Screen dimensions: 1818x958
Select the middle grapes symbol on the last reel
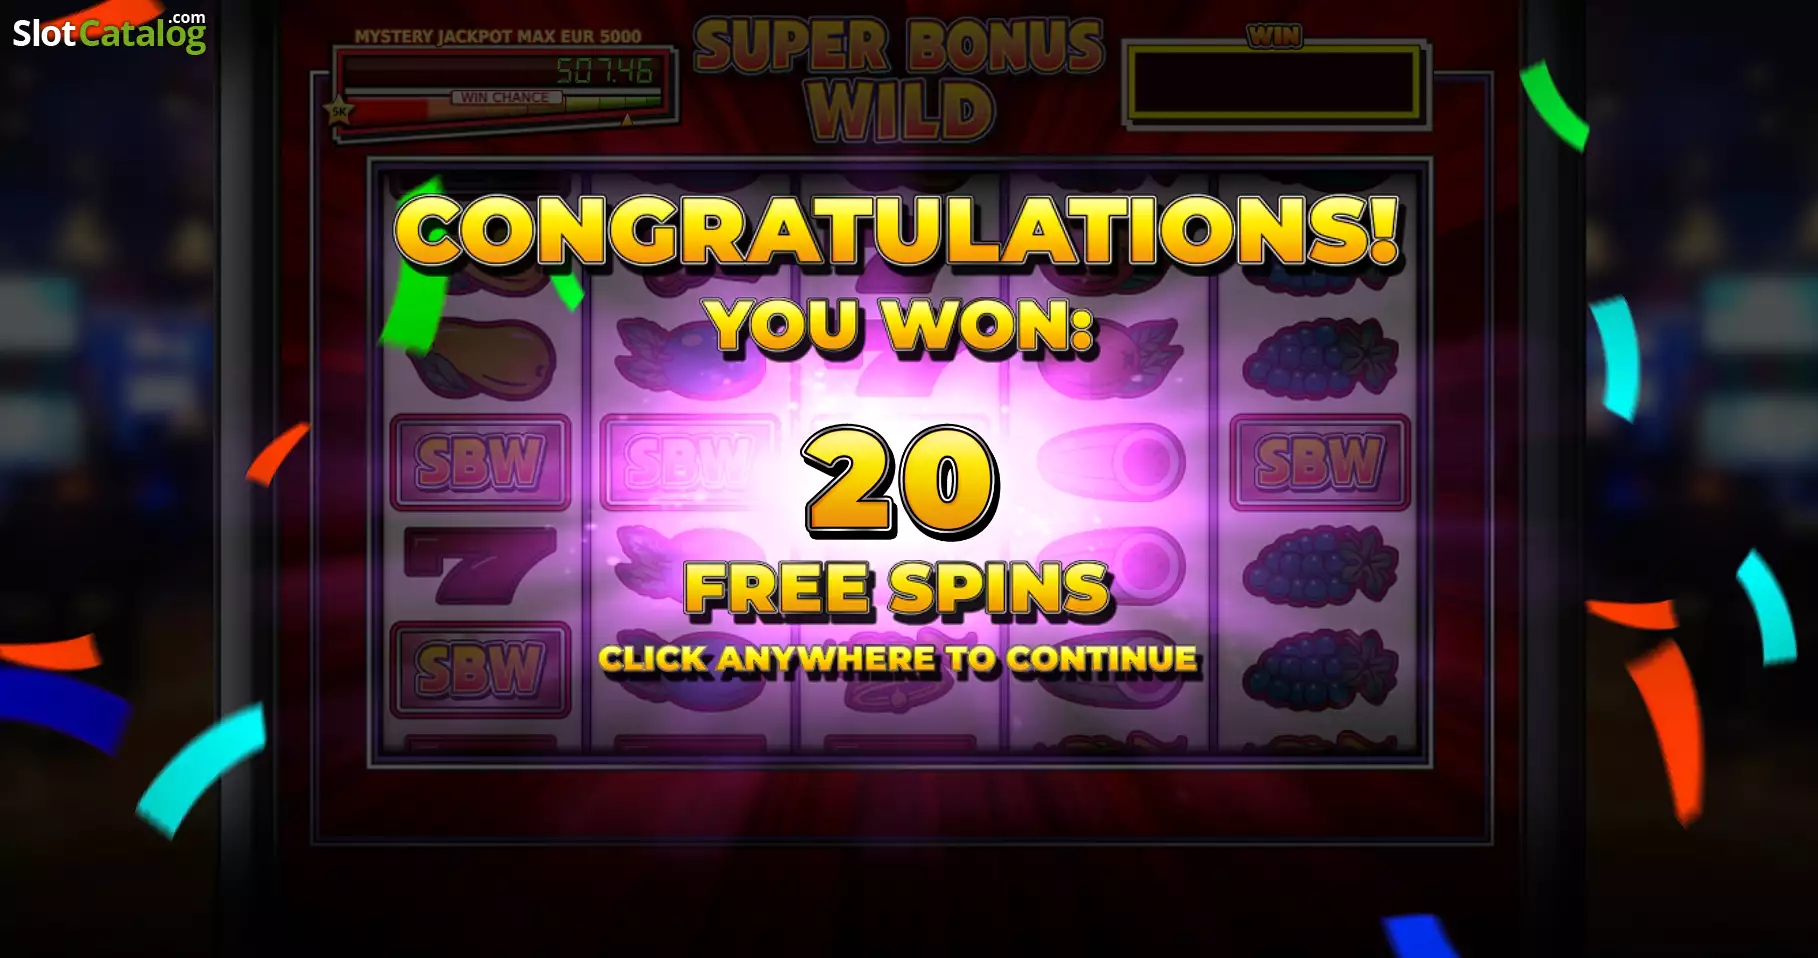pos(1319,566)
